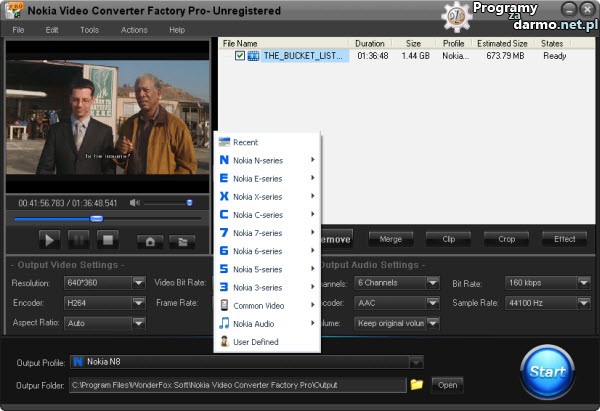
Task: Take a snapshot with the camera icon
Action: point(151,241)
